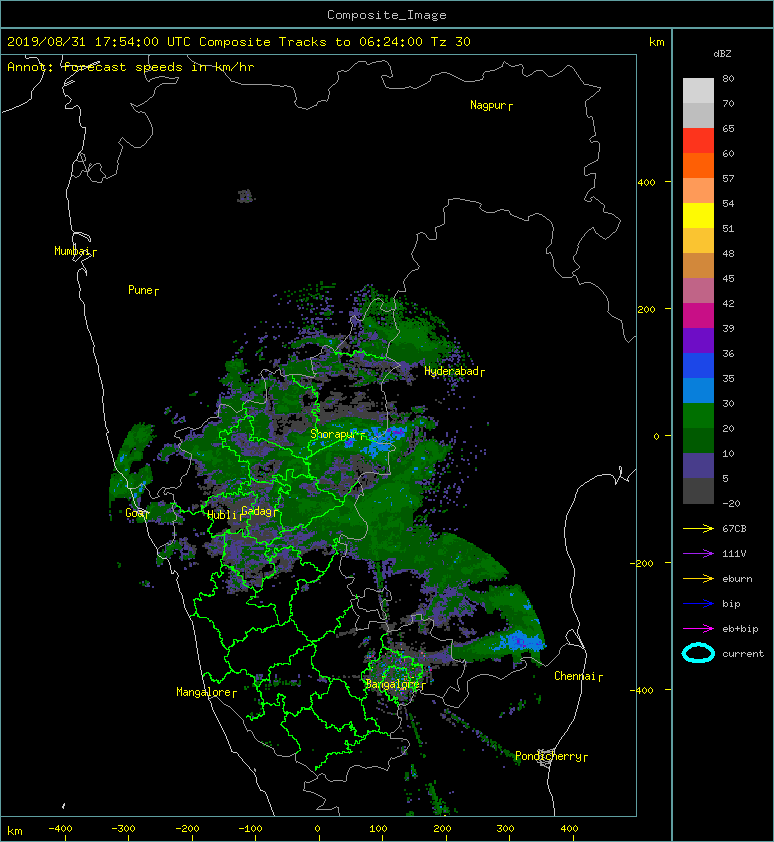
Task: Pick the blue 35-36 dBZ swatch
Action: coord(698,365)
